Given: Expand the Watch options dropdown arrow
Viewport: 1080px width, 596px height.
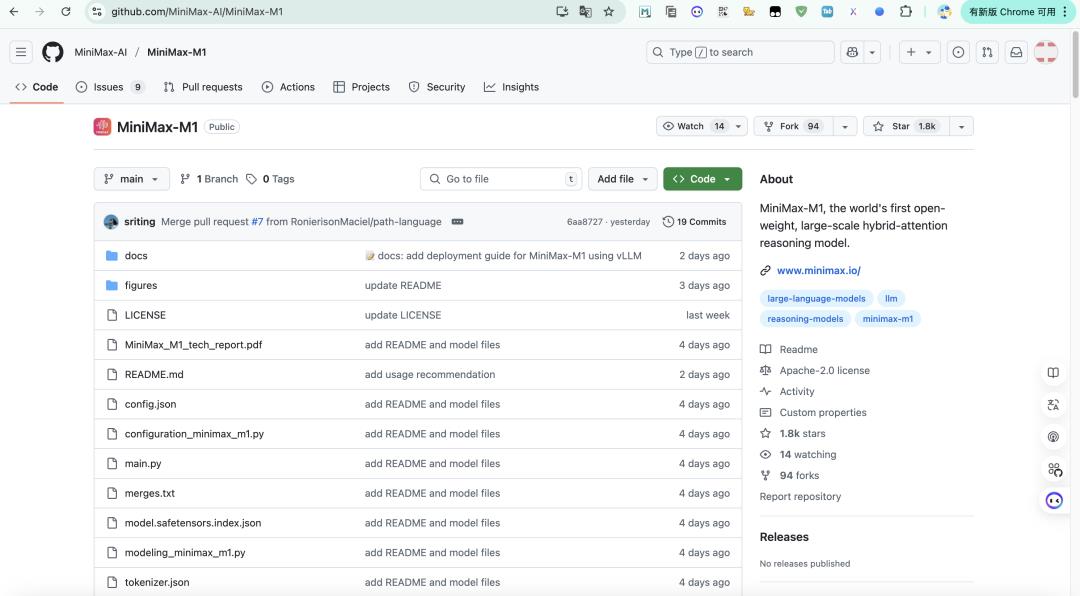Looking at the screenshot, I should point(738,127).
